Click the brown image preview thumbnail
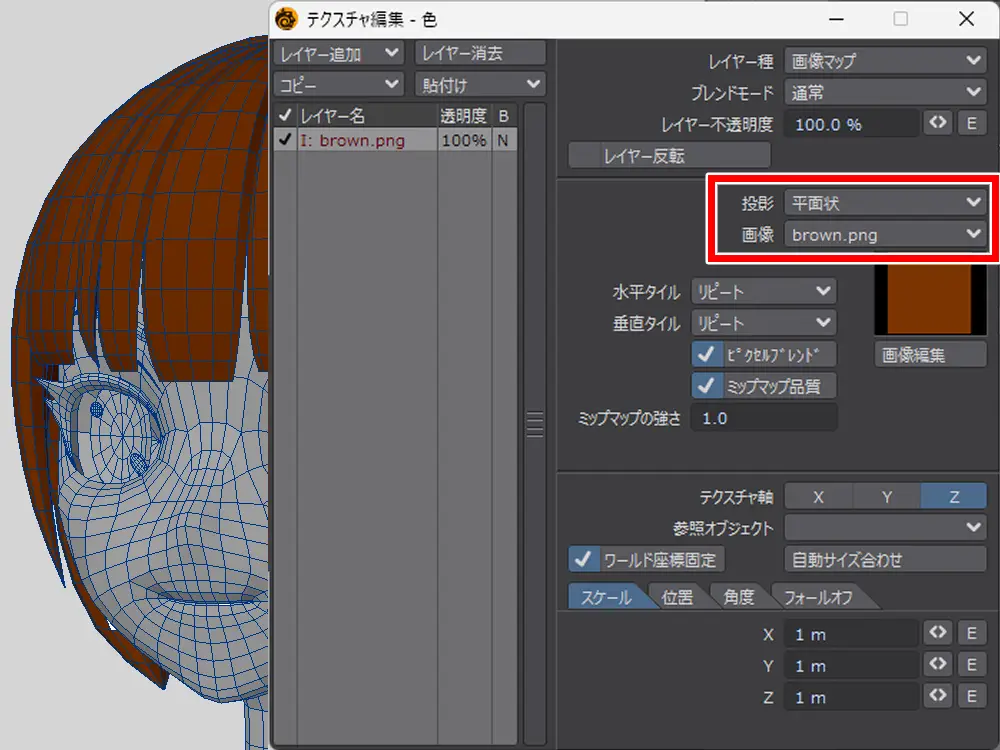This screenshot has height=750, width=1000. 924,300
